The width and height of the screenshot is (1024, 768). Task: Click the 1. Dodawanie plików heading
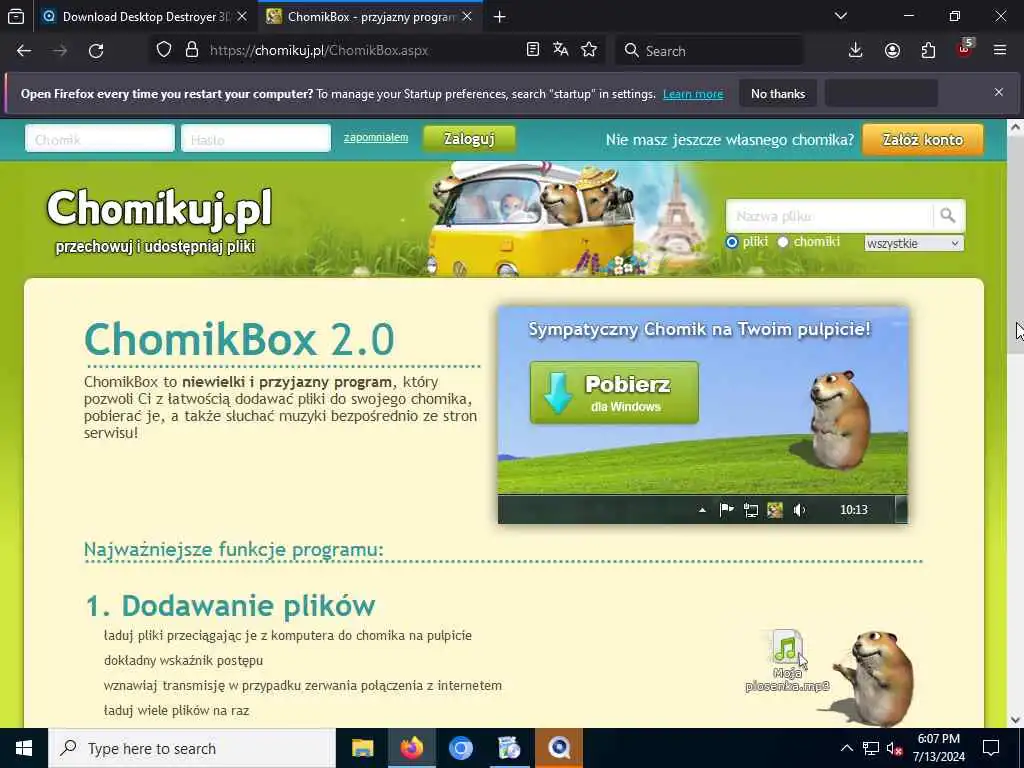231,605
